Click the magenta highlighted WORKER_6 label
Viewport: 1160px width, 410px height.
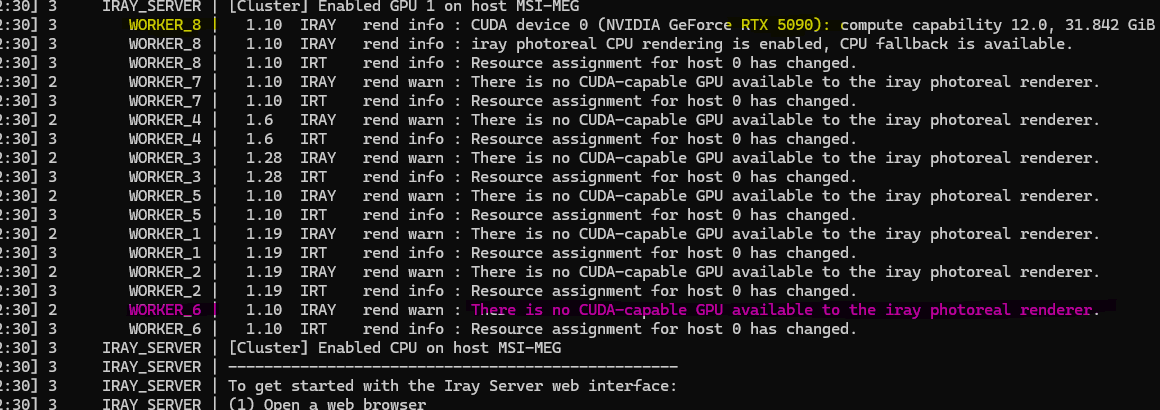(x=165, y=310)
